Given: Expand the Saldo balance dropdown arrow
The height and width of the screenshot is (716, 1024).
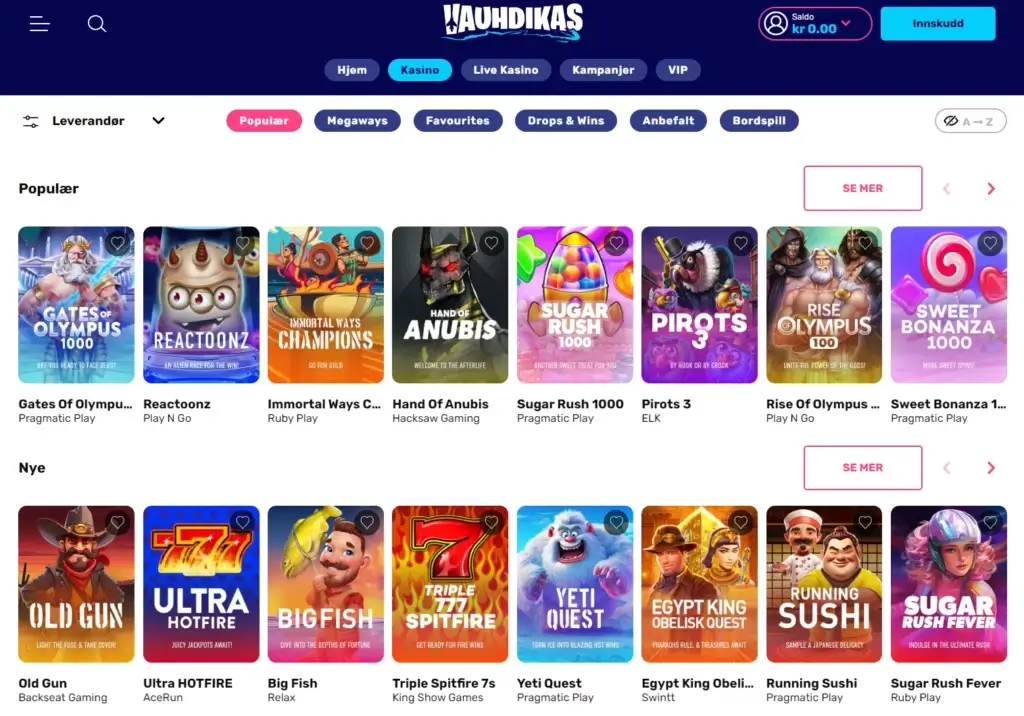Looking at the screenshot, I should (x=846, y=23).
